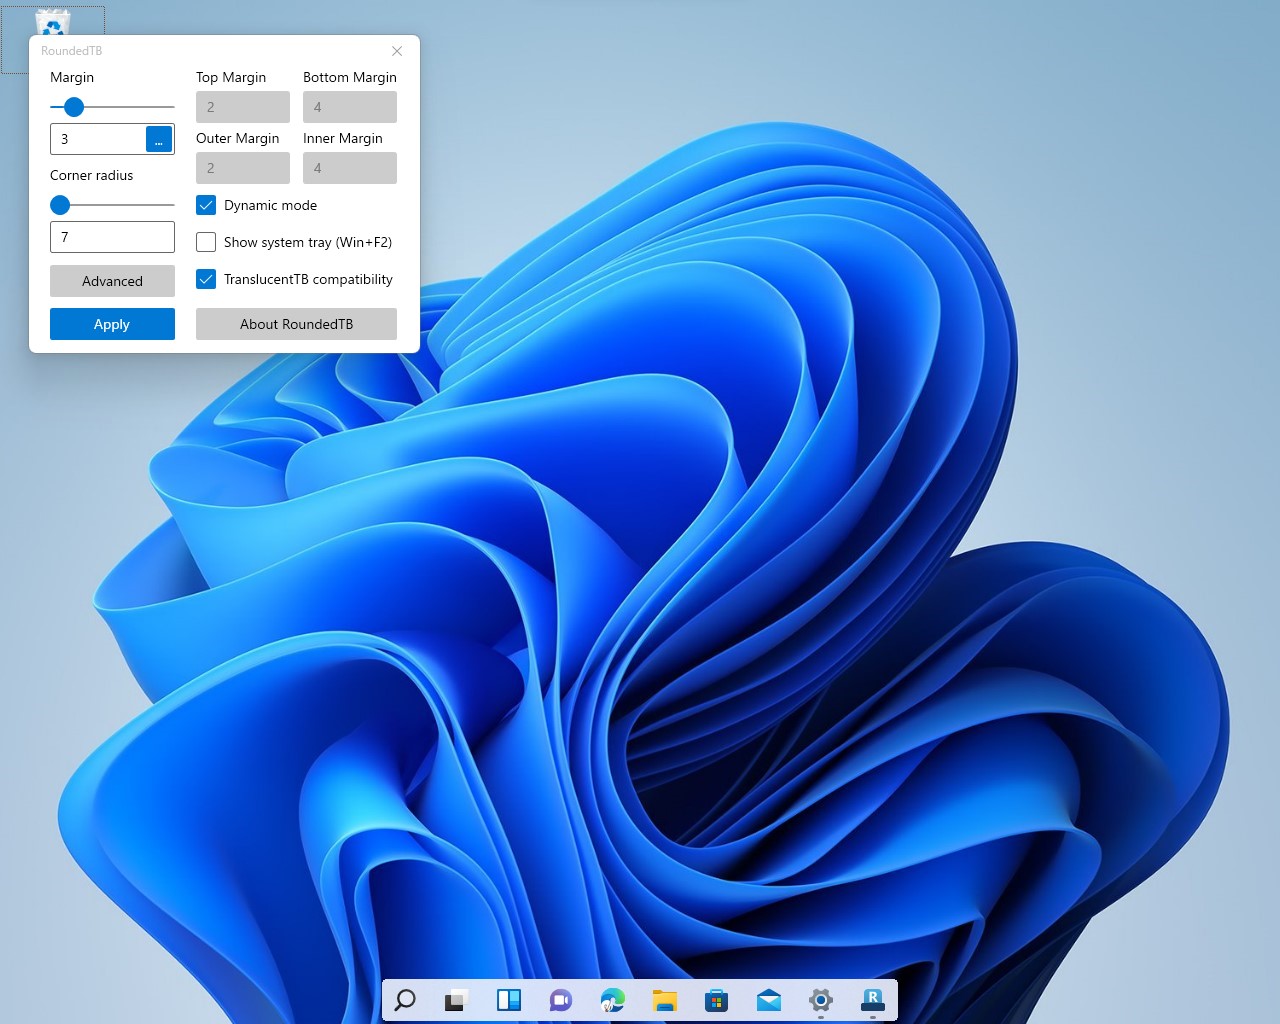Click the "Bottom Margin" label
The width and height of the screenshot is (1280, 1024).
tap(350, 77)
